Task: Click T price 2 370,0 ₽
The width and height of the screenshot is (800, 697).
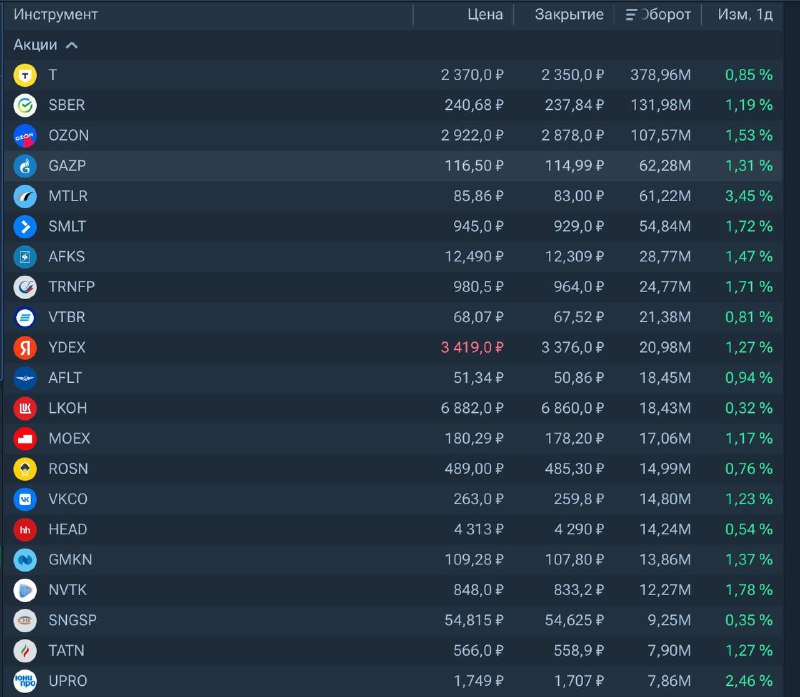Action: [x=472, y=75]
